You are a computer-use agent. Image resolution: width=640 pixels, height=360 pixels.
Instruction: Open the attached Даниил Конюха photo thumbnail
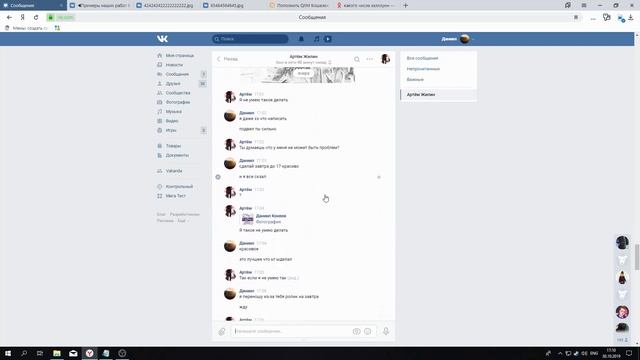tap(247, 219)
